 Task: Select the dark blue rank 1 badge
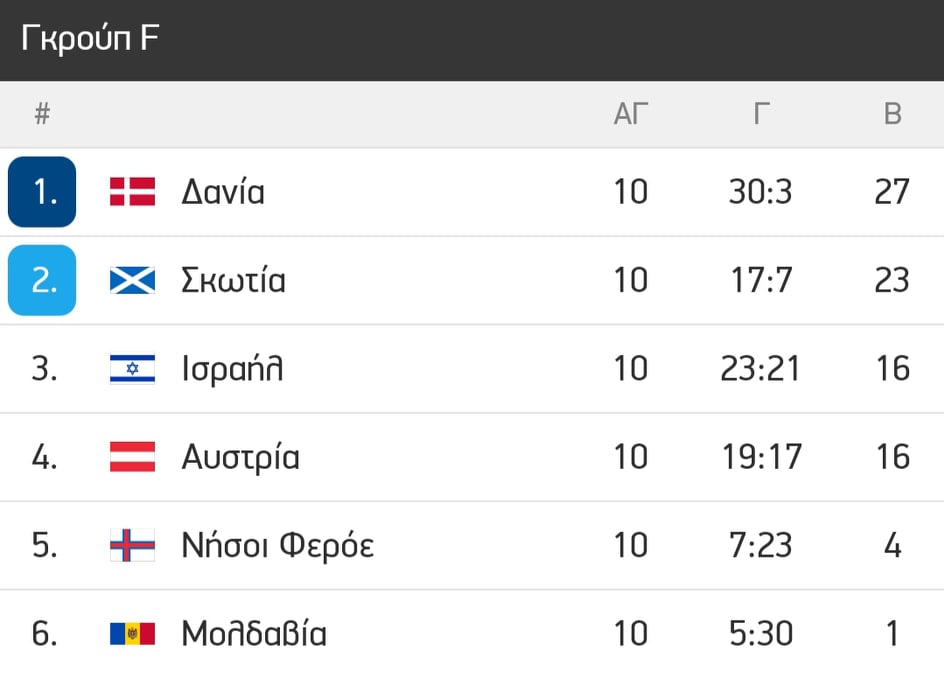click(x=42, y=191)
